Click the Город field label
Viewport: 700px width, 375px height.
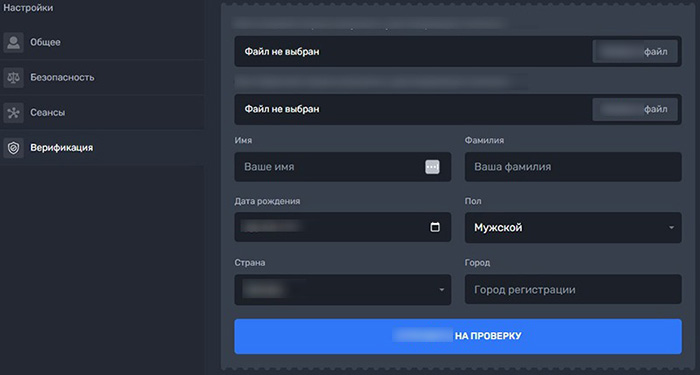click(x=477, y=262)
